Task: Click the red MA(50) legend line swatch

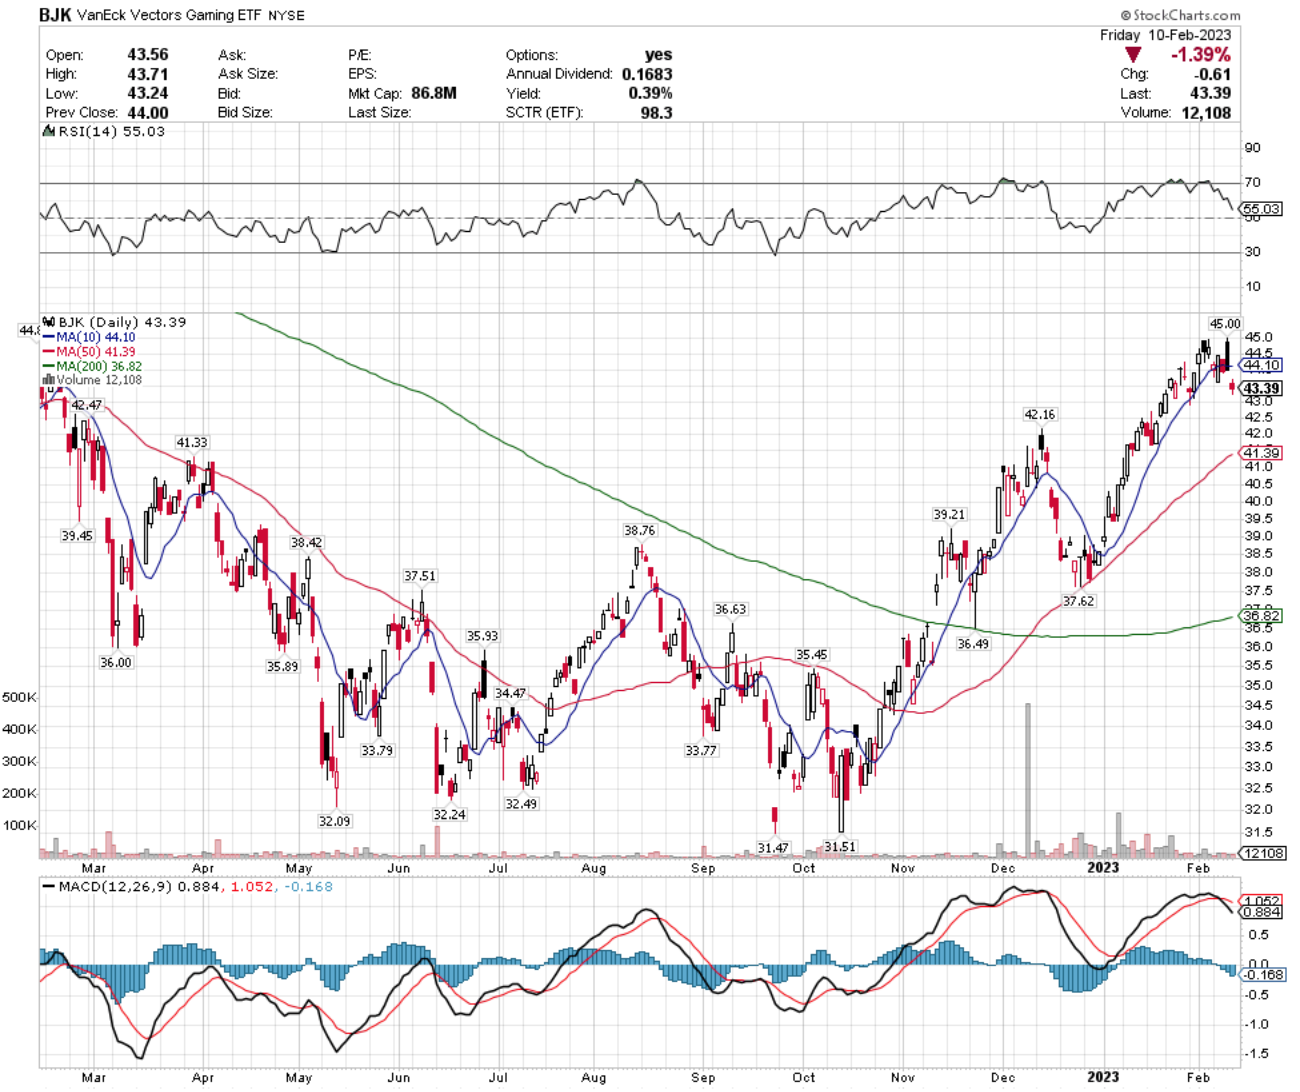Action: click(48, 352)
